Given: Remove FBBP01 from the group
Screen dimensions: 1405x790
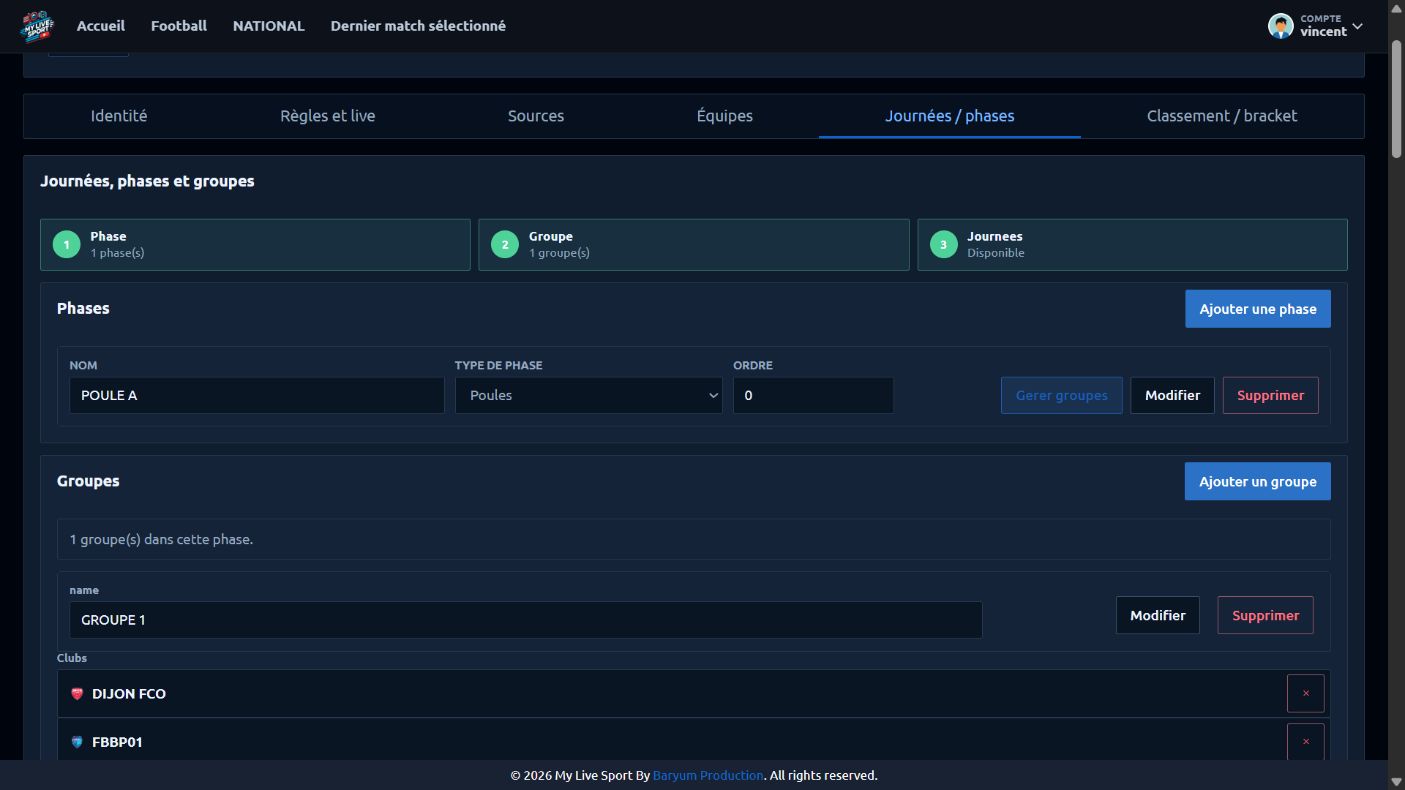Looking at the screenshot, I should [1305, 742].
